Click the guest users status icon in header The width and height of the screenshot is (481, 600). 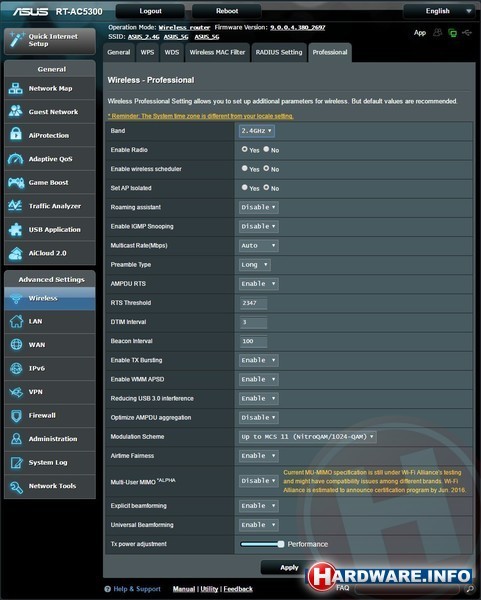click(437, 33)
